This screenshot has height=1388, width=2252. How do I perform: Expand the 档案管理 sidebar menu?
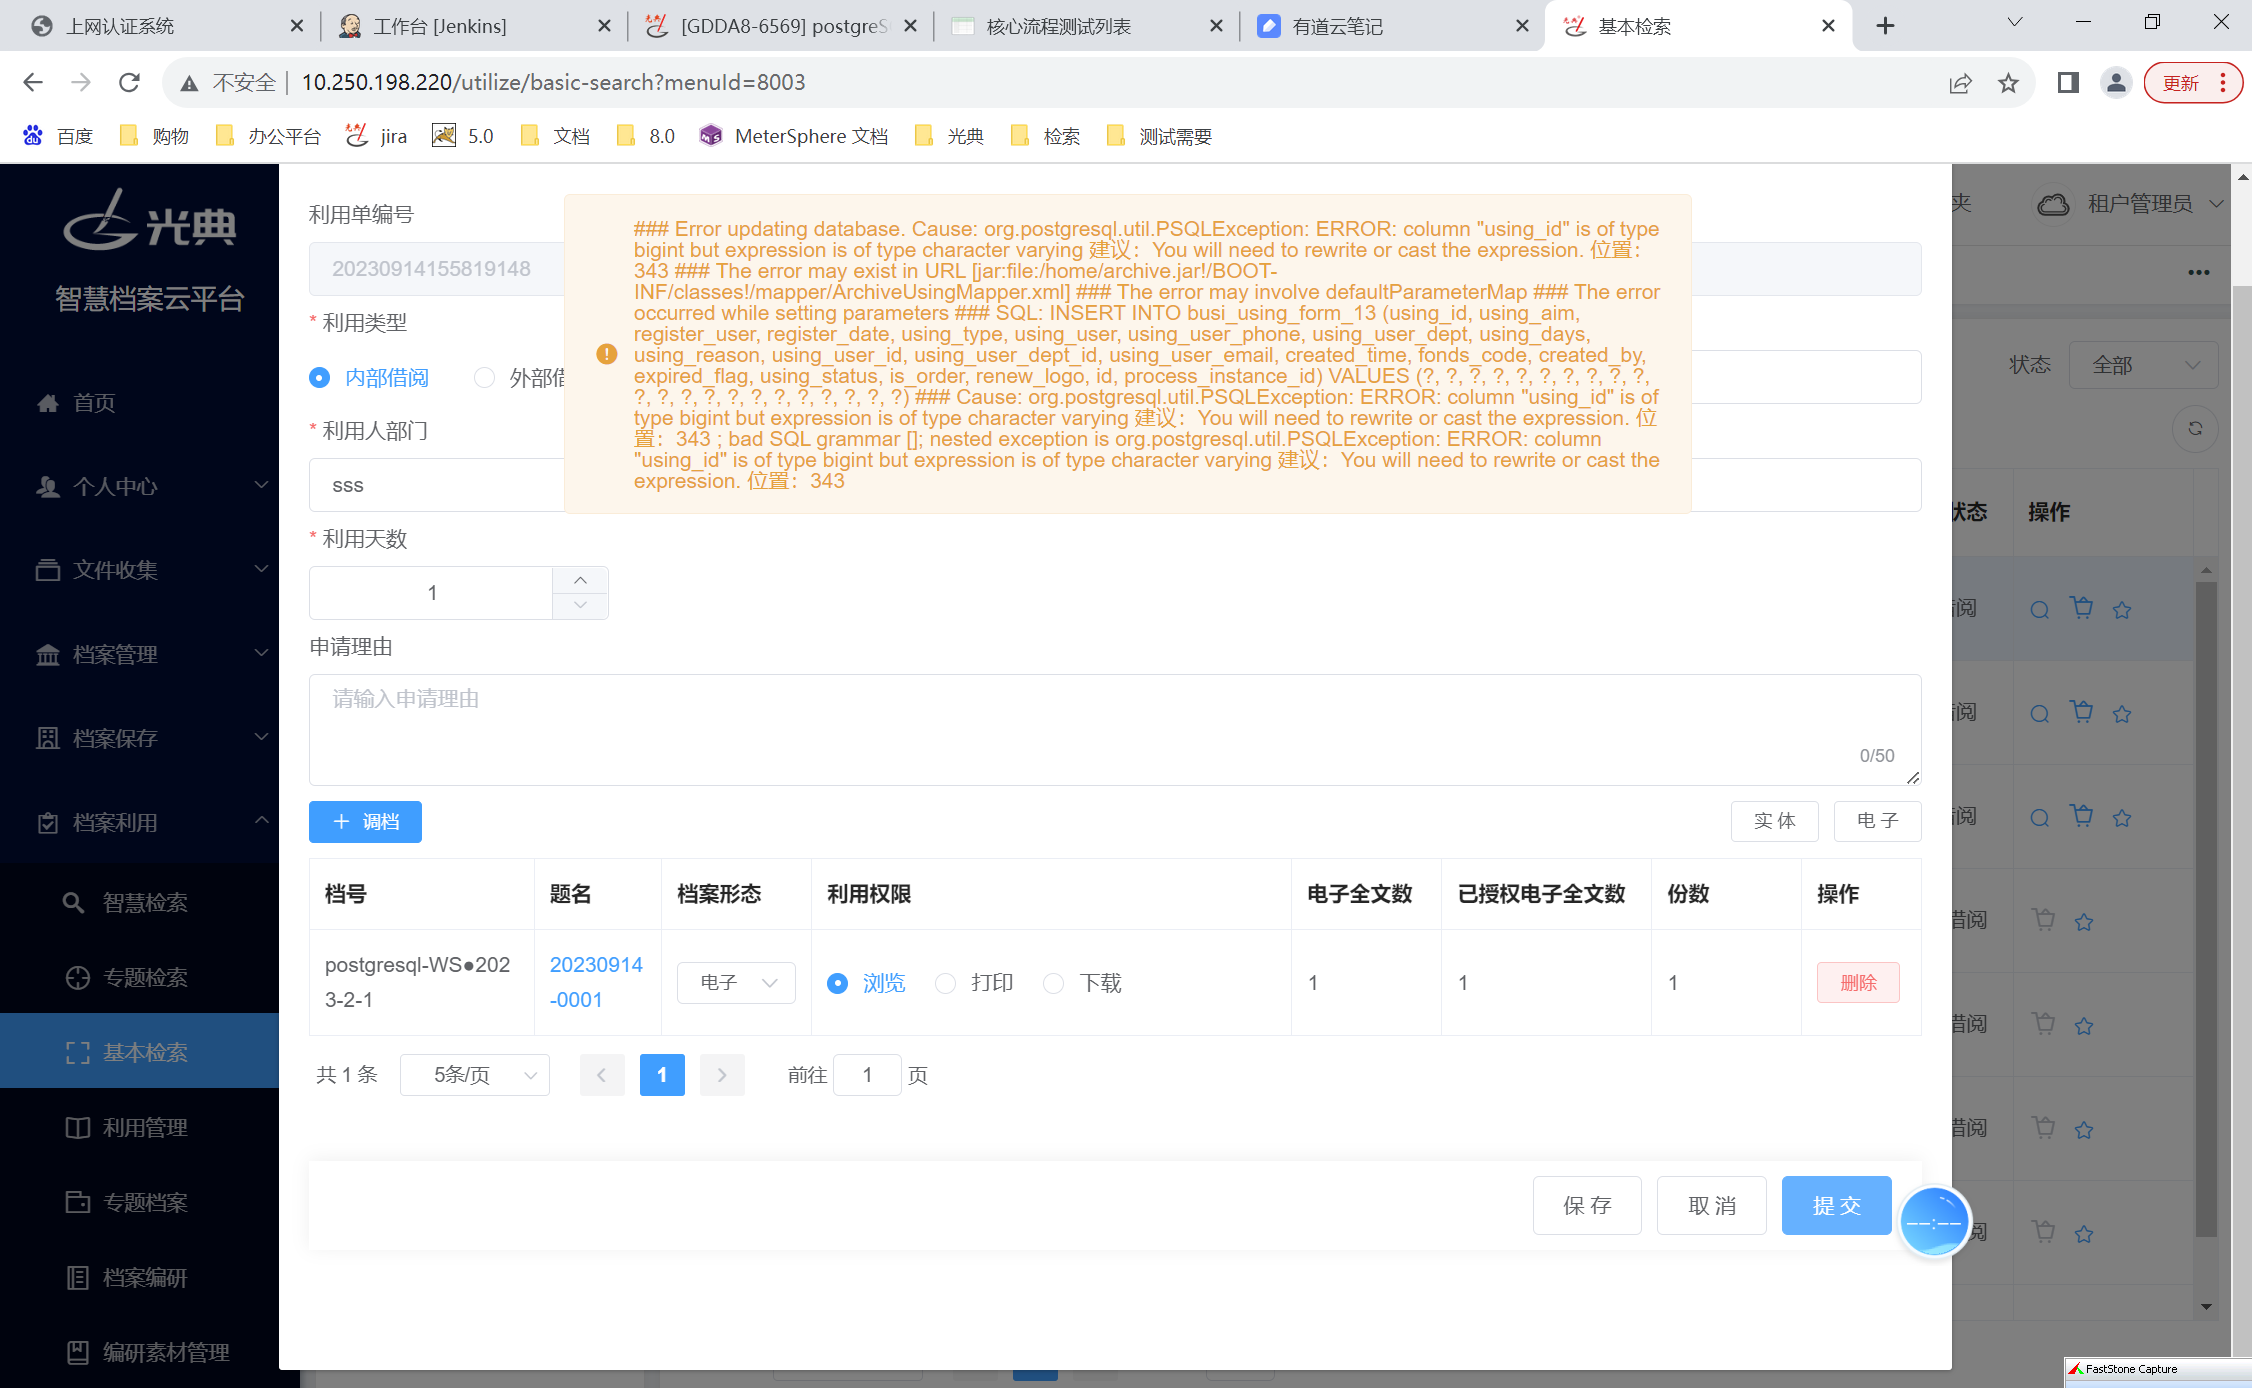pos(140,654)
